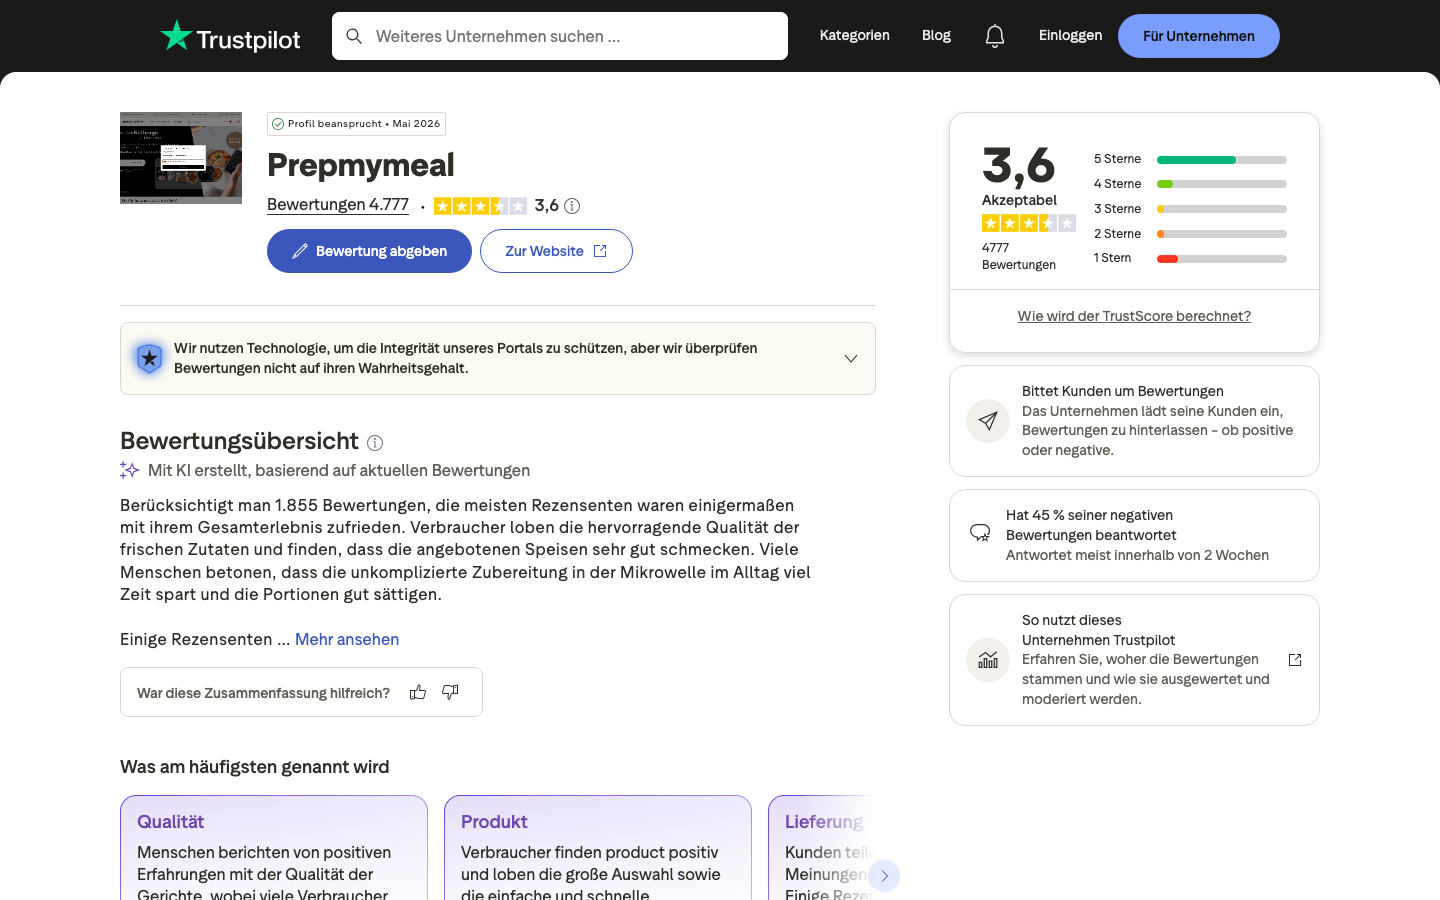This screenshot has height=900, width=1440.
Task: Go to the Blog page
Action: coord(936,36)
